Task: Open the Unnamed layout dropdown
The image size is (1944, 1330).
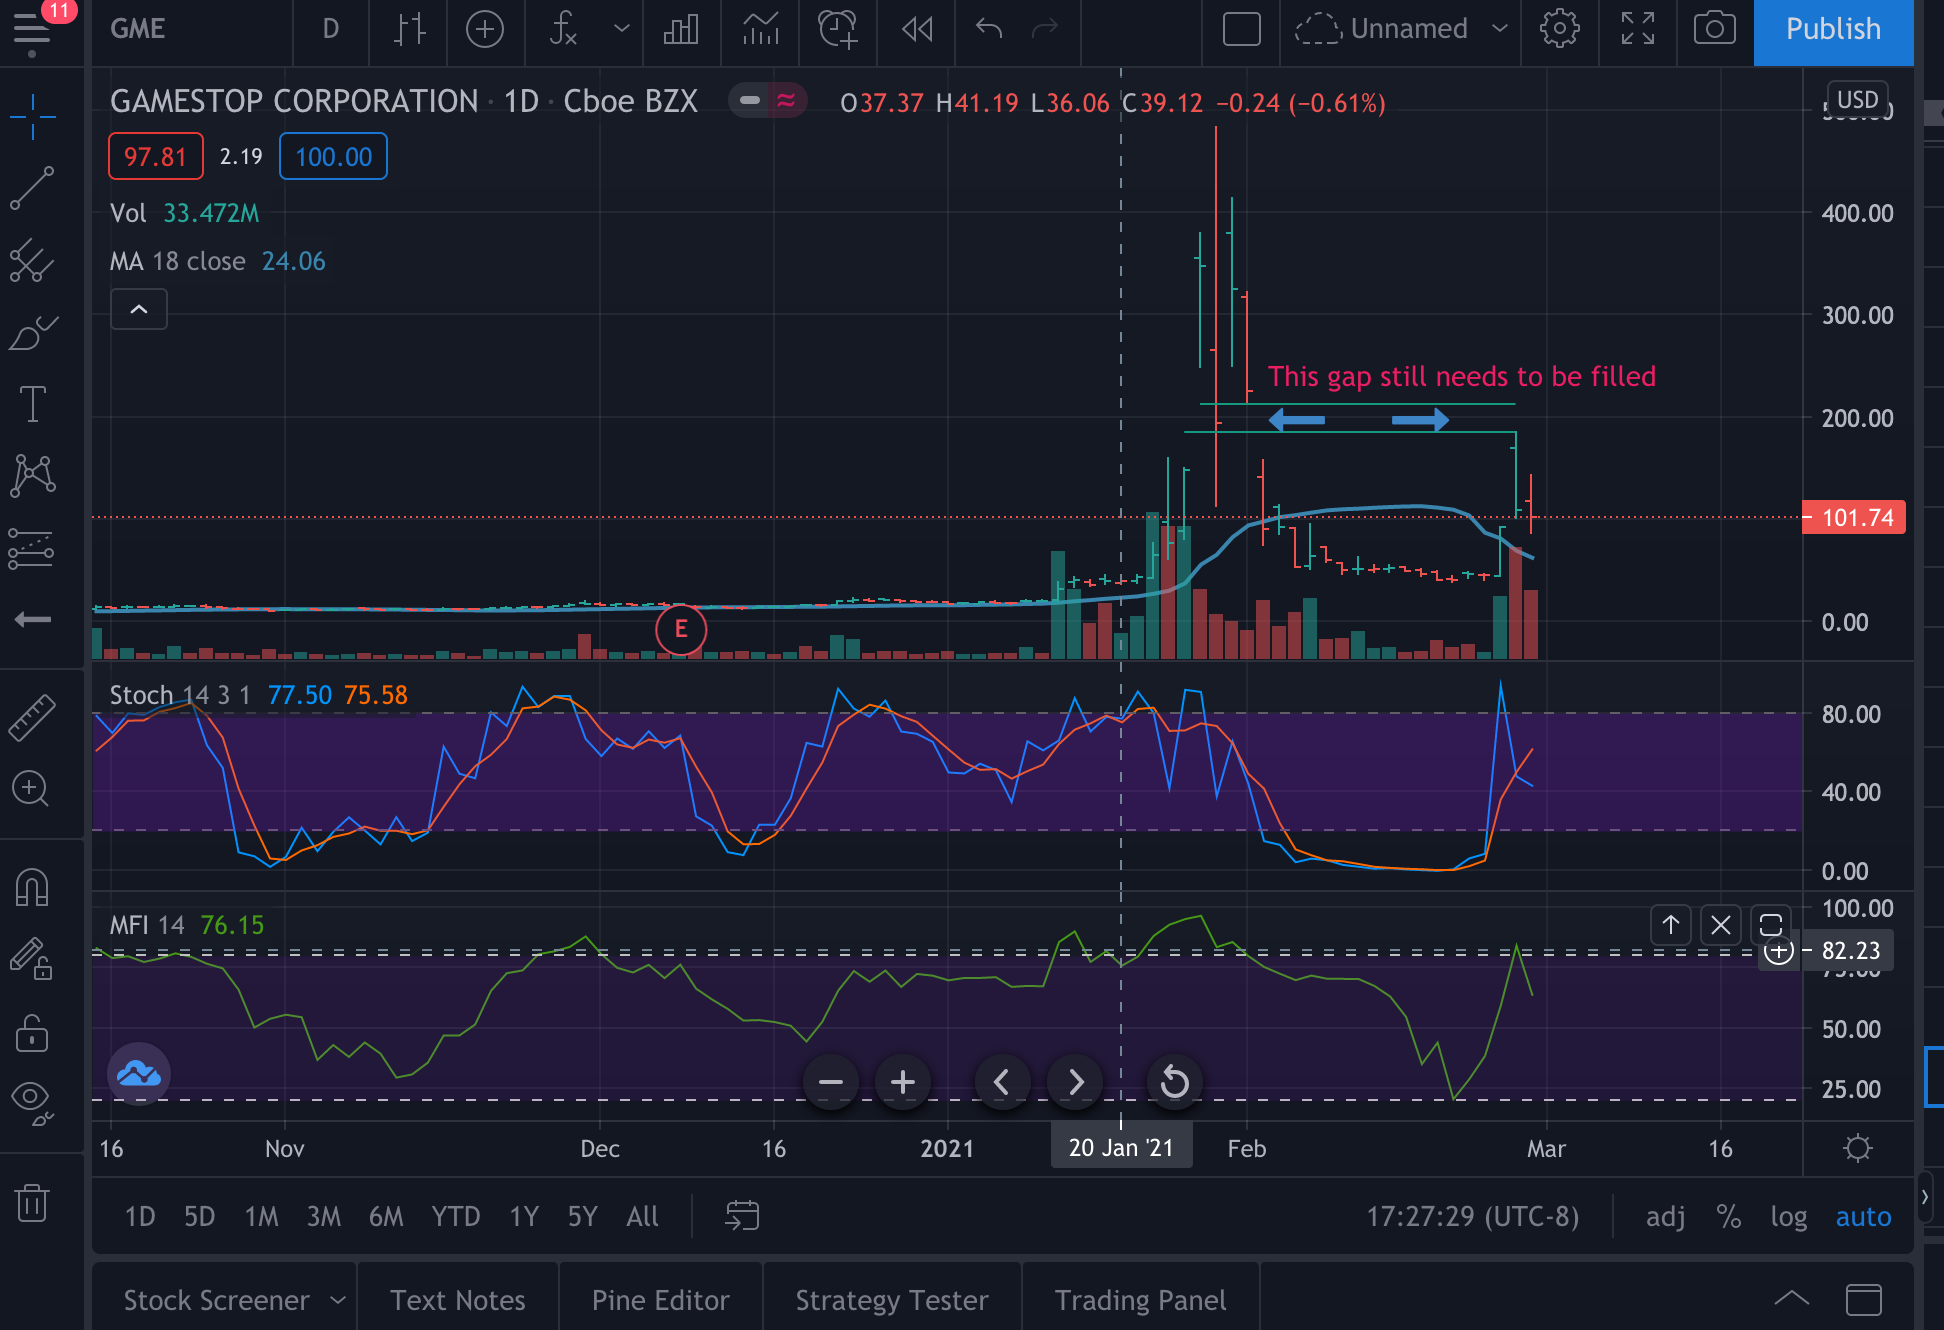Action: (x=1400, y=29)
